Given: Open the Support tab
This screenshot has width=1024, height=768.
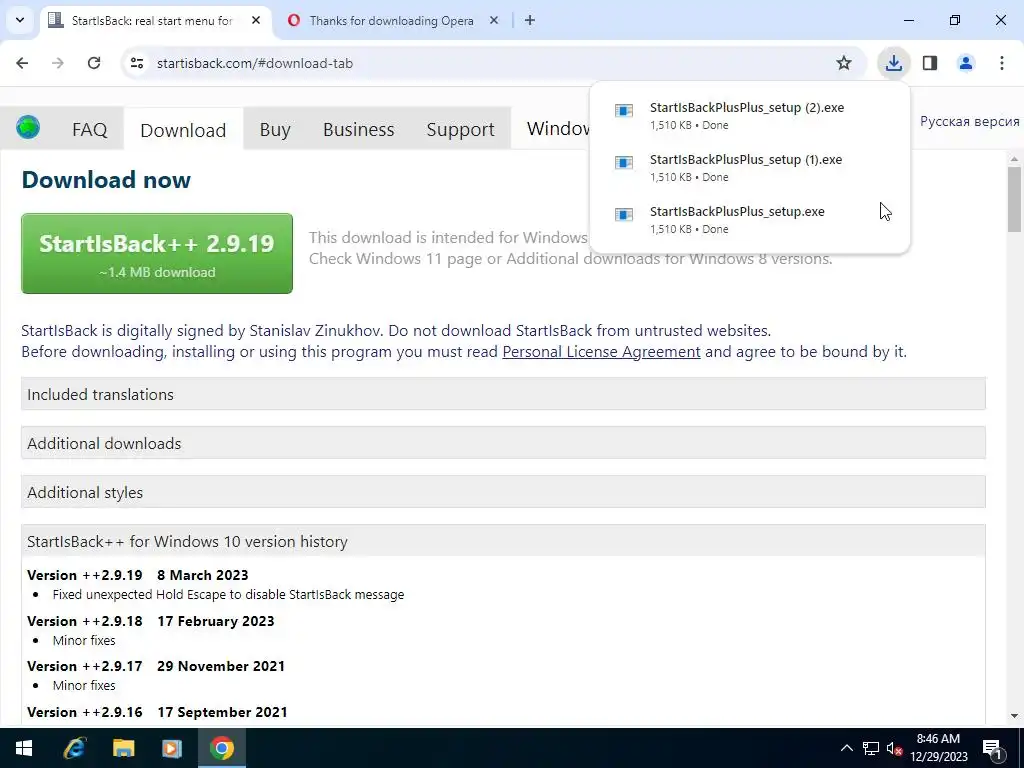Looking at the screenshot, I should [460, 129].
